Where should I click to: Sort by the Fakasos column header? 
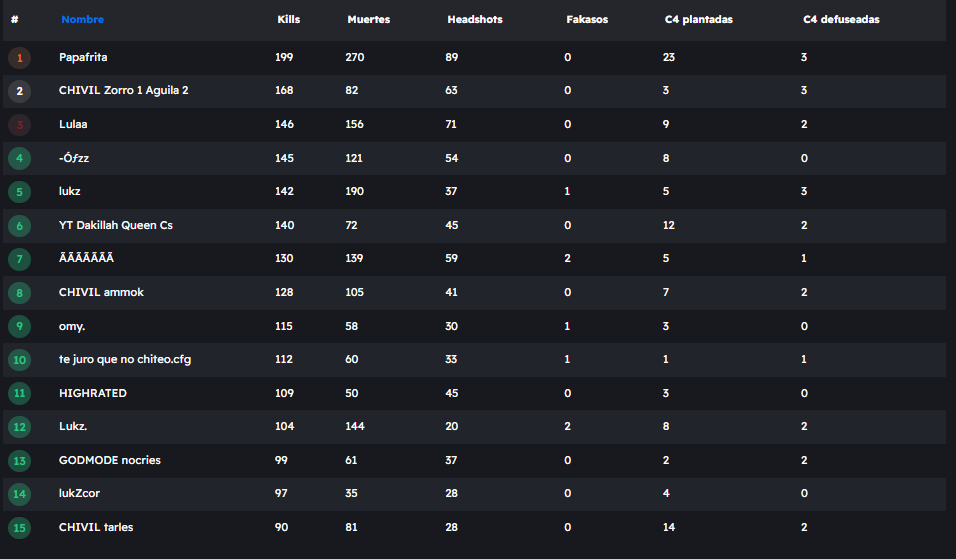pyautogui.click(x=585, y=20)
